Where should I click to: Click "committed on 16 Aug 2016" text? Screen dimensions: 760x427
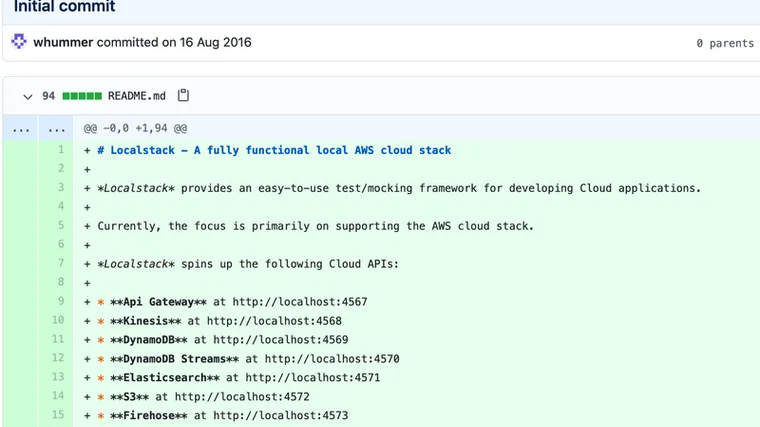(174, 42)
